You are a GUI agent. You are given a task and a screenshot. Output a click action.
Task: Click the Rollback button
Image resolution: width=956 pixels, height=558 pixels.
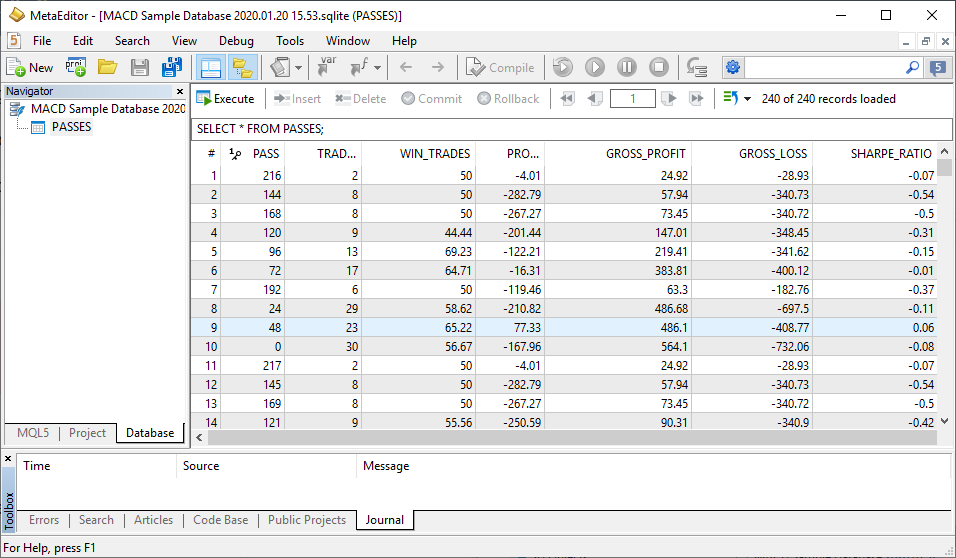coord(508,99)
